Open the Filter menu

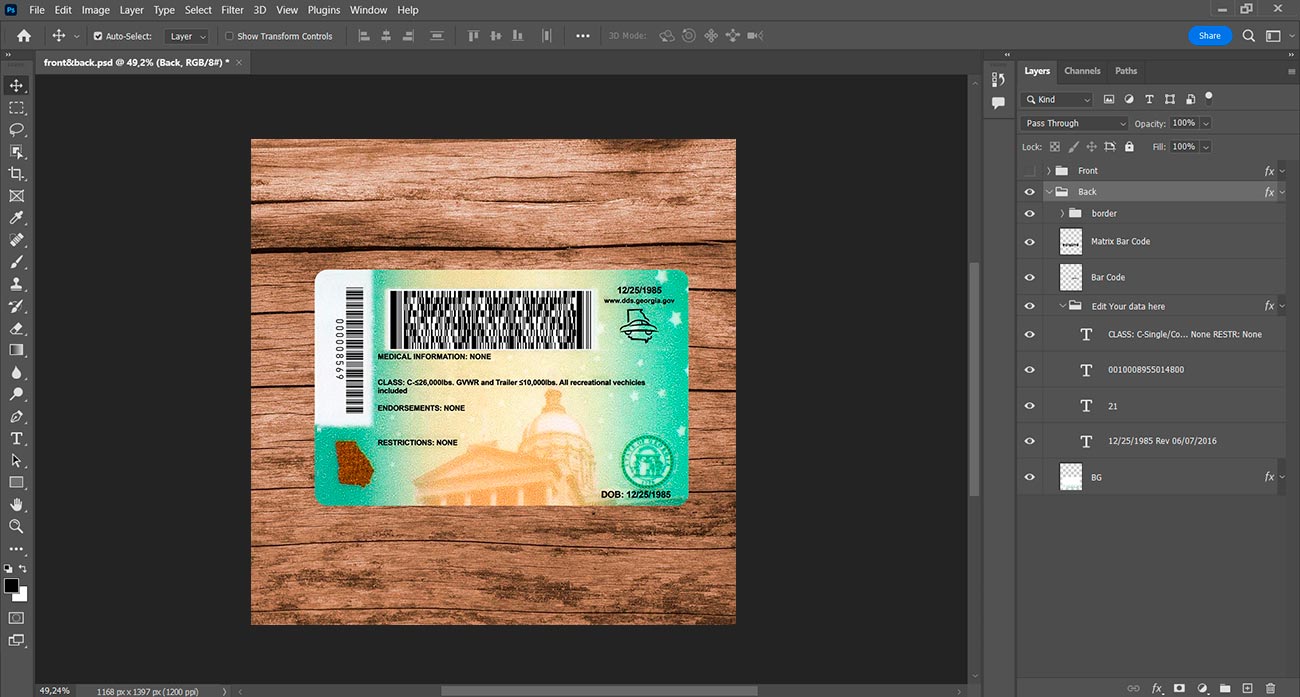[232, 10]
